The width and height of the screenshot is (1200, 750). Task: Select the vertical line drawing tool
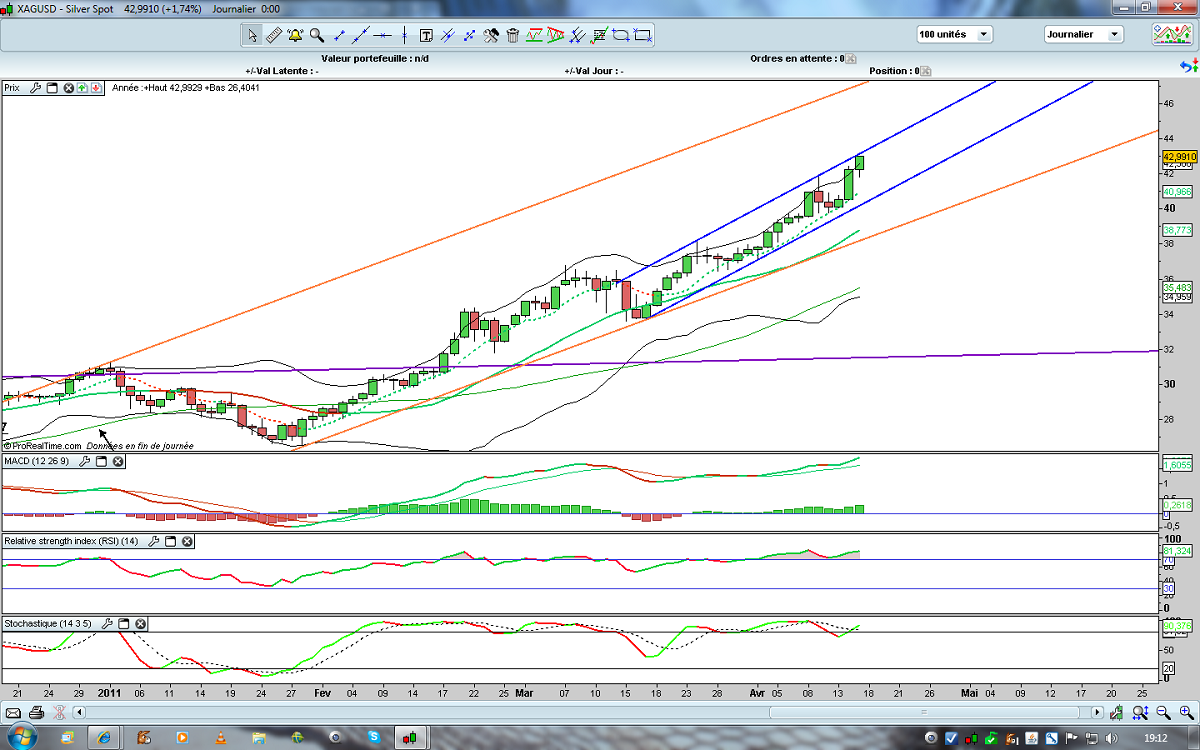point(404,35)
